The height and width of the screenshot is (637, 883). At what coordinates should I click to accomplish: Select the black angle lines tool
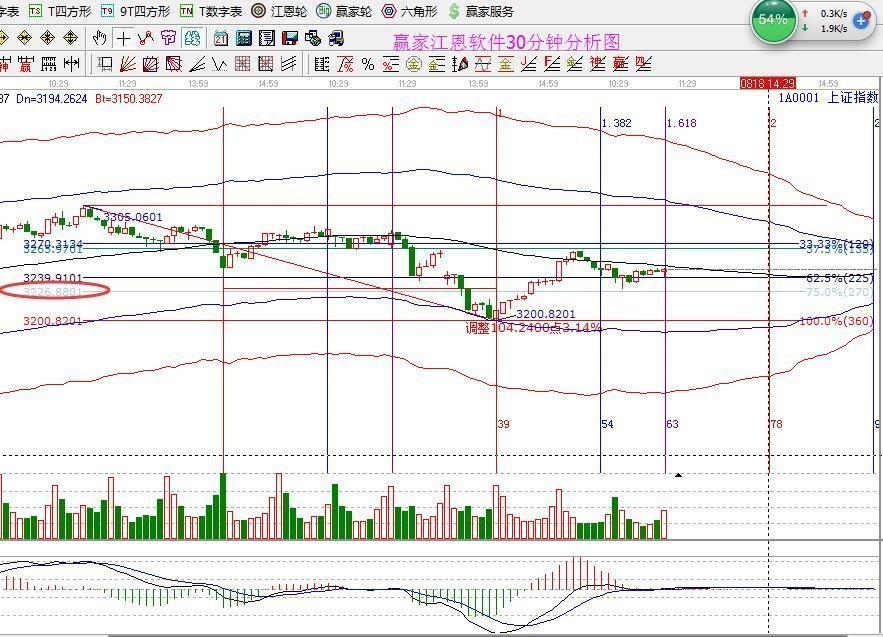tap(197, 64)
